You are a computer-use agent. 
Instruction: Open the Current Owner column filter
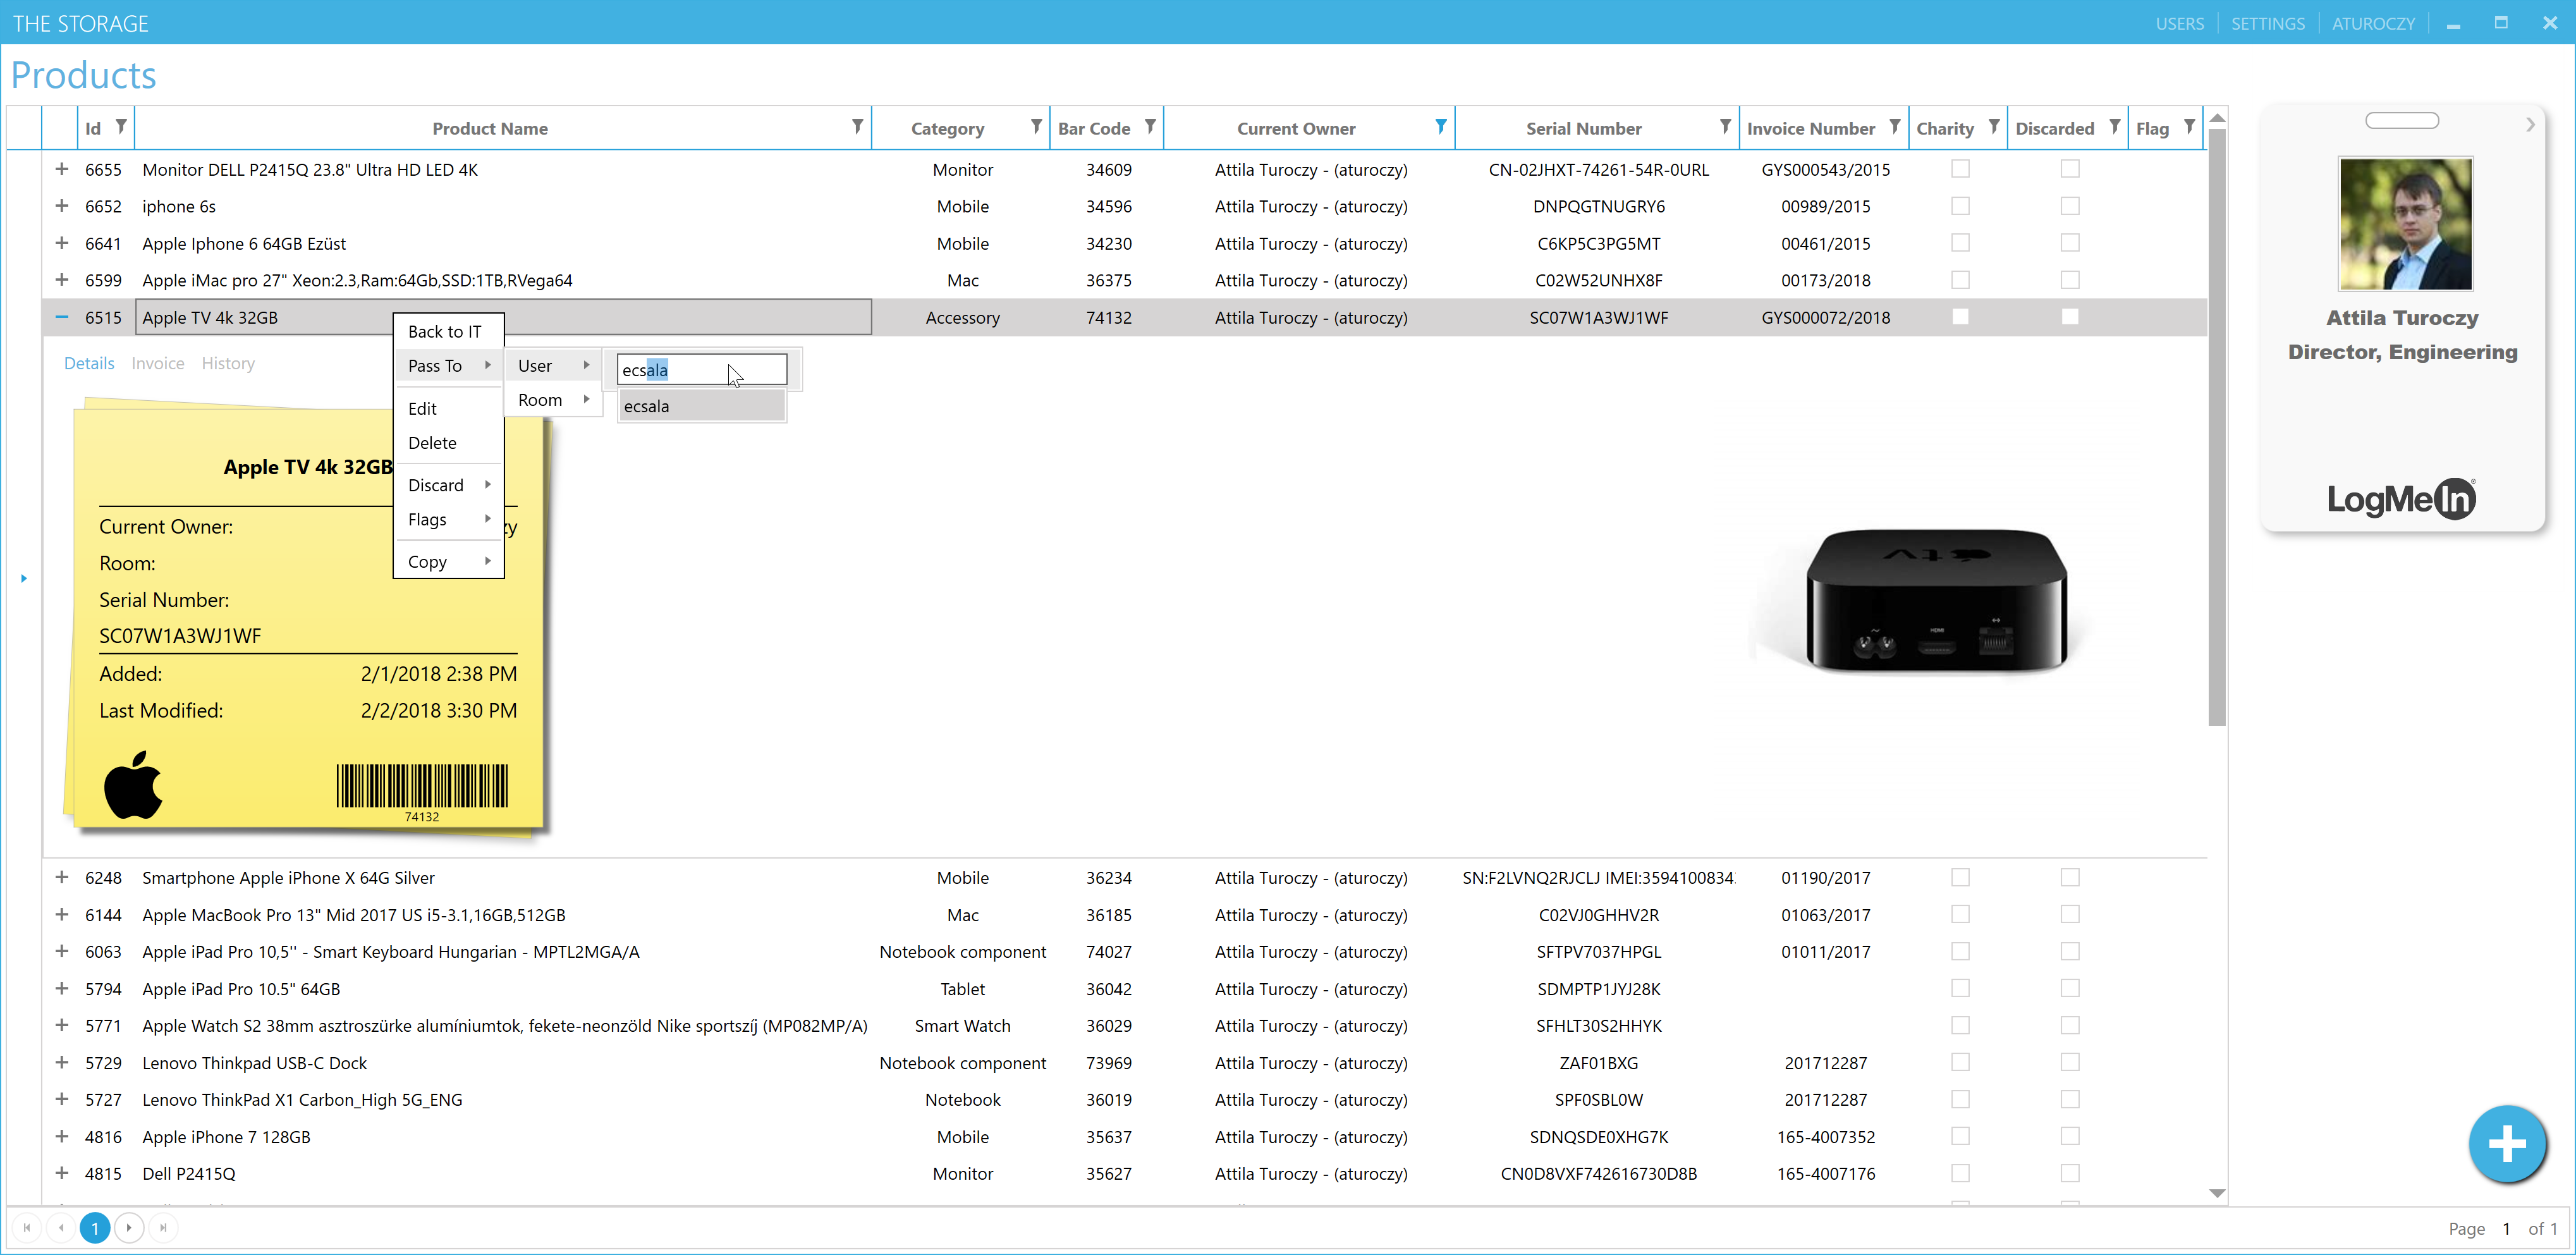tap(1440, 127)
